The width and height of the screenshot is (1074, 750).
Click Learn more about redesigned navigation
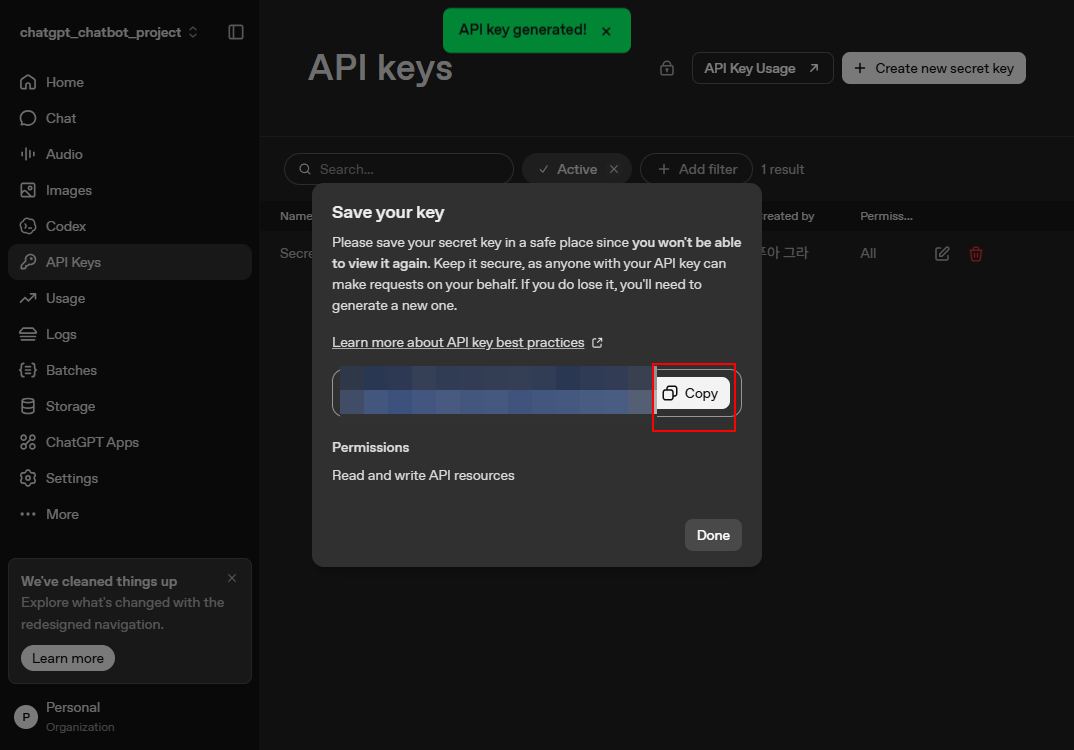click(68, 658)
